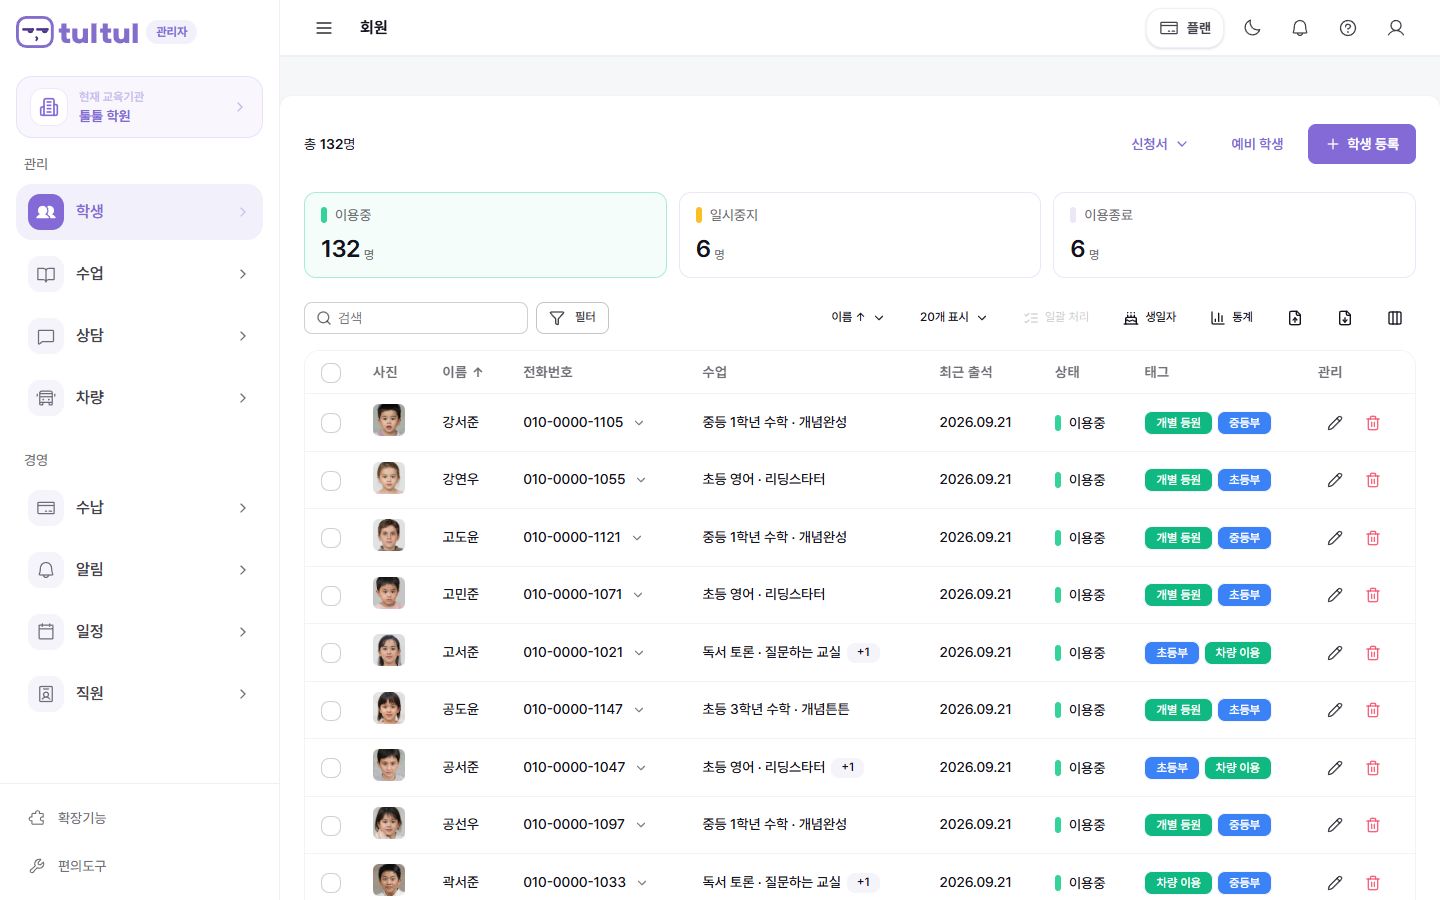This screenshot has height=900, width=1440.
Task: Show 일시중지 students card
Action: pyautogui.click(x=860, y=235)
